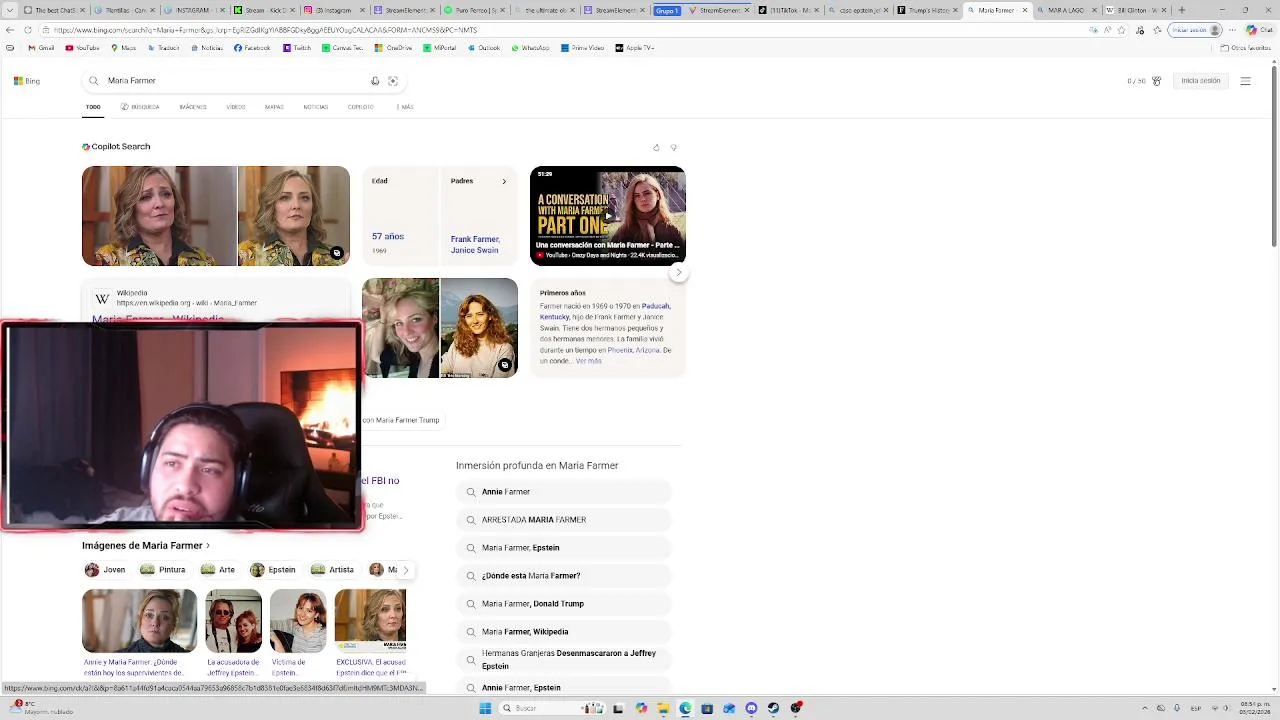
Task: Click the thumbs up icon on Copilot Search
Action: tap(656, 147)
